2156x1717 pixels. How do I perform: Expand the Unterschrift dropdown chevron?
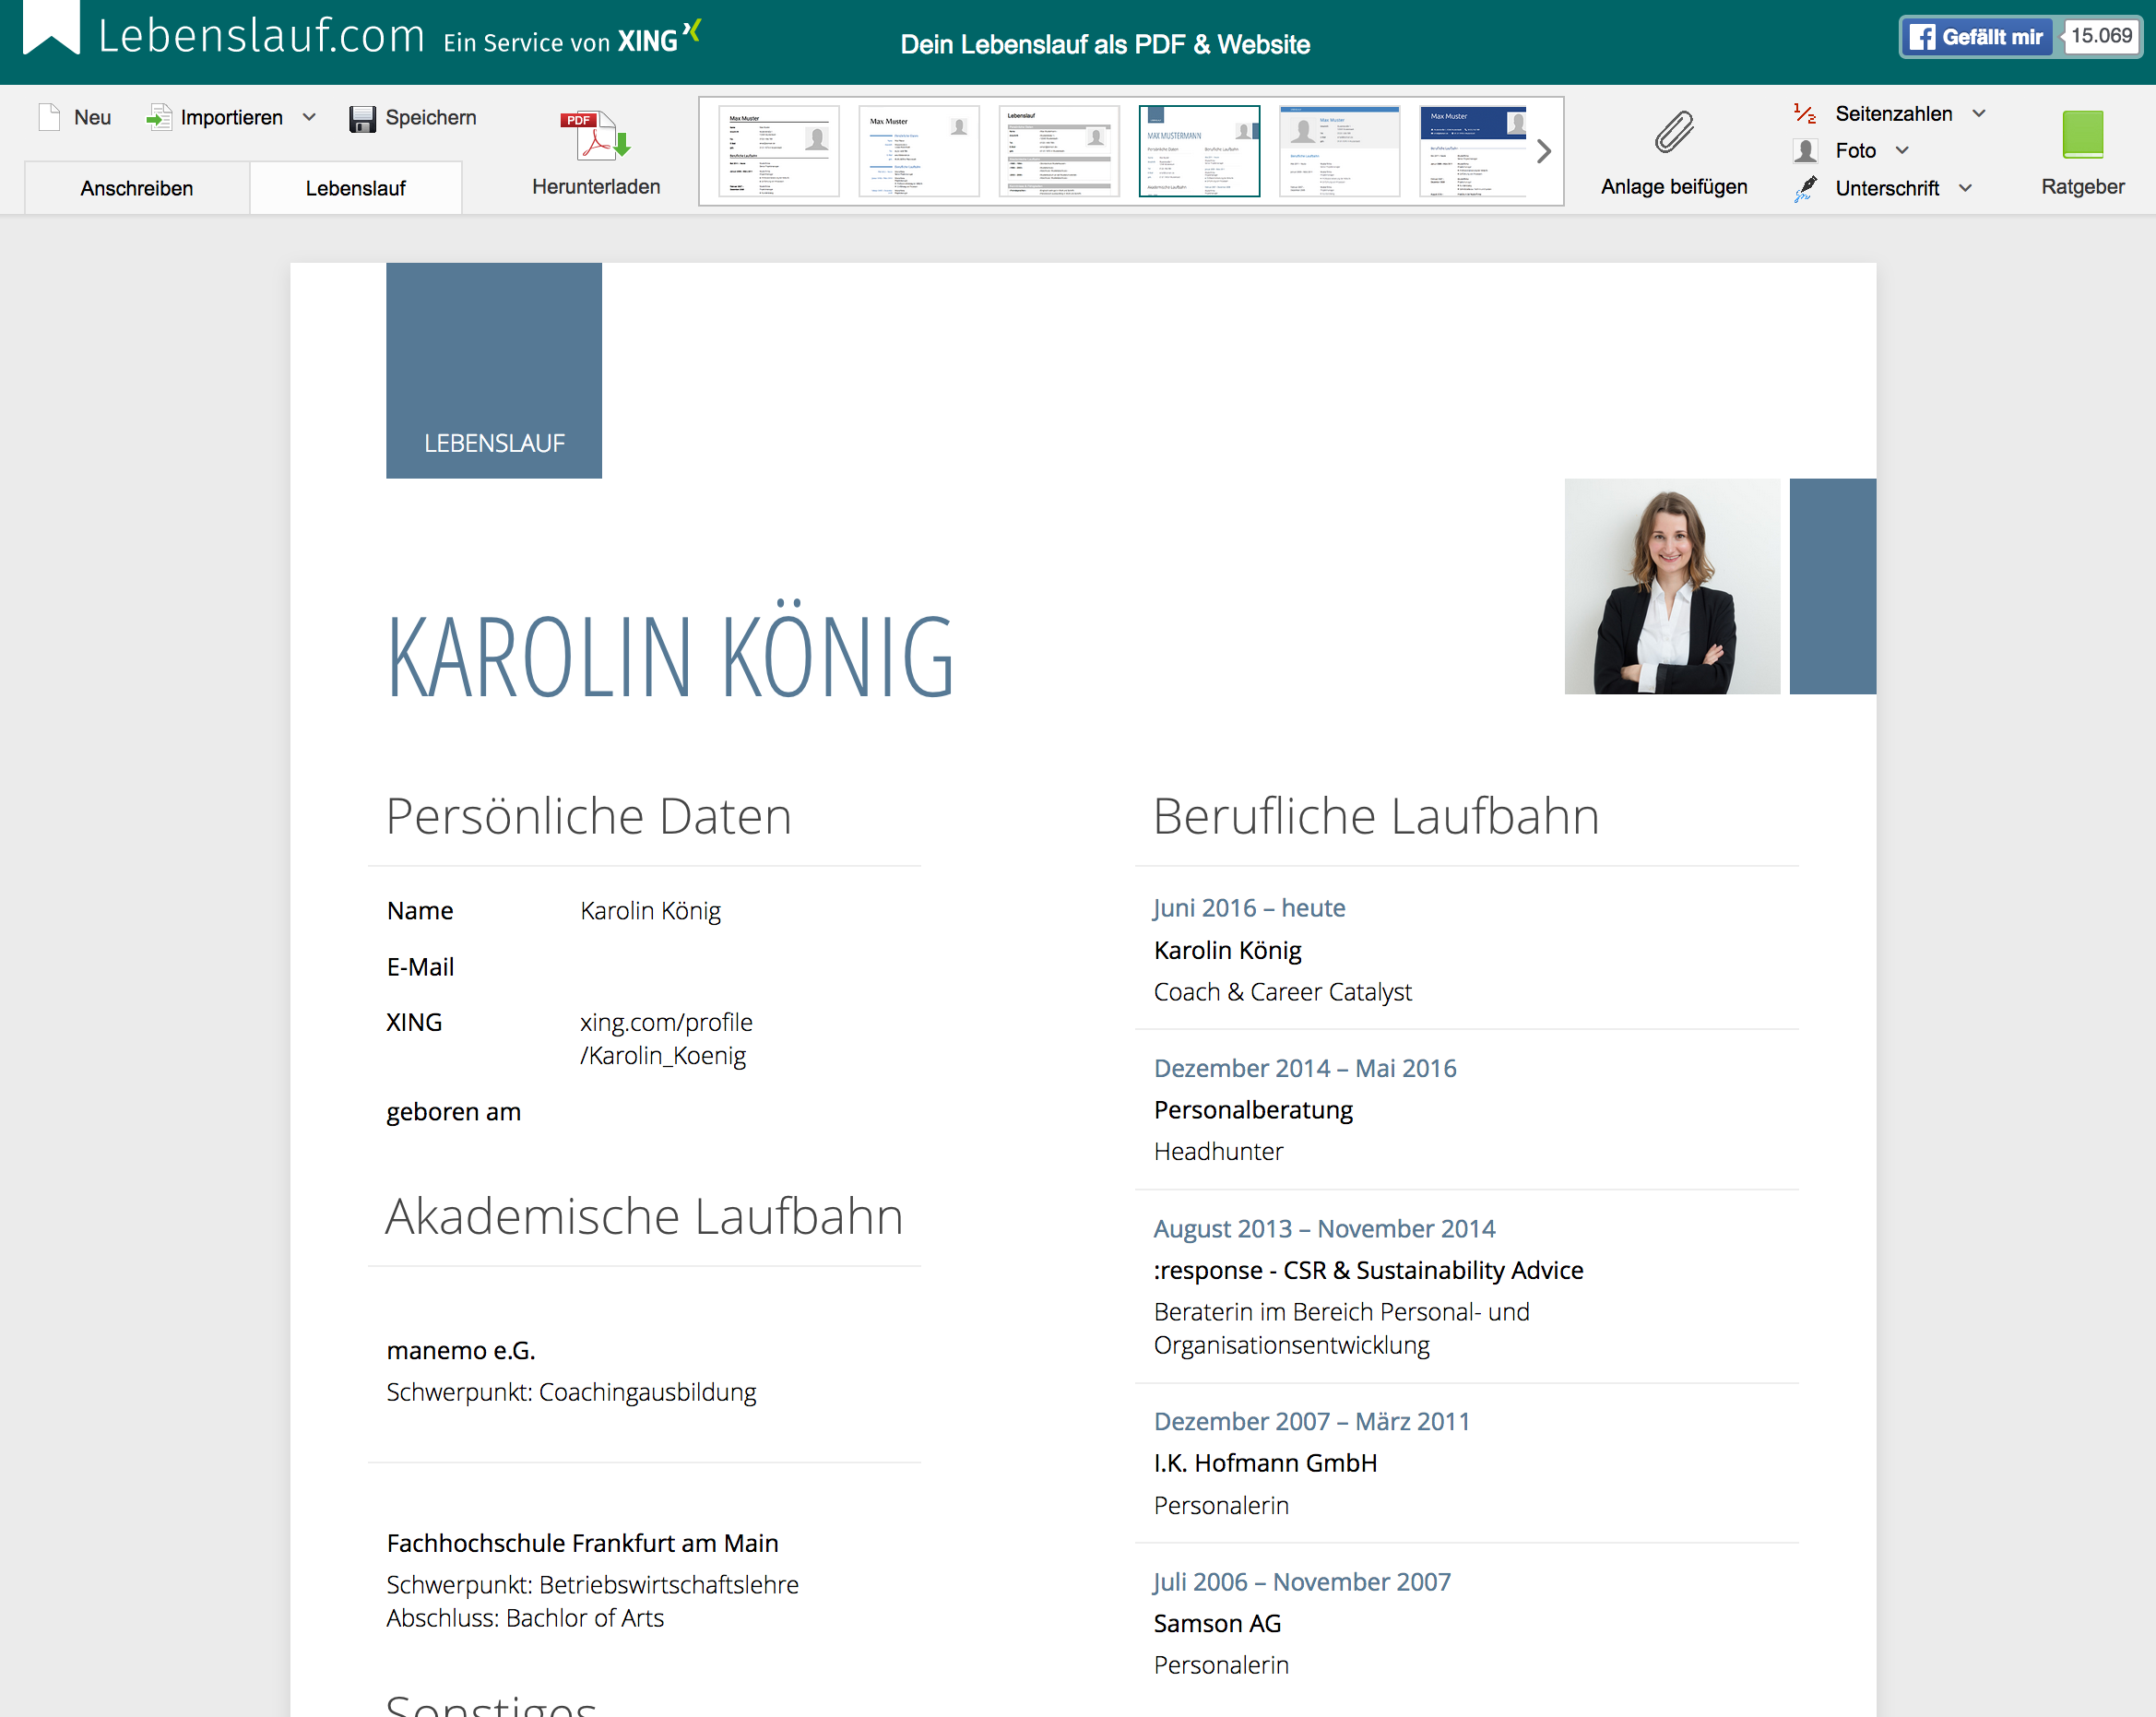1965,188
